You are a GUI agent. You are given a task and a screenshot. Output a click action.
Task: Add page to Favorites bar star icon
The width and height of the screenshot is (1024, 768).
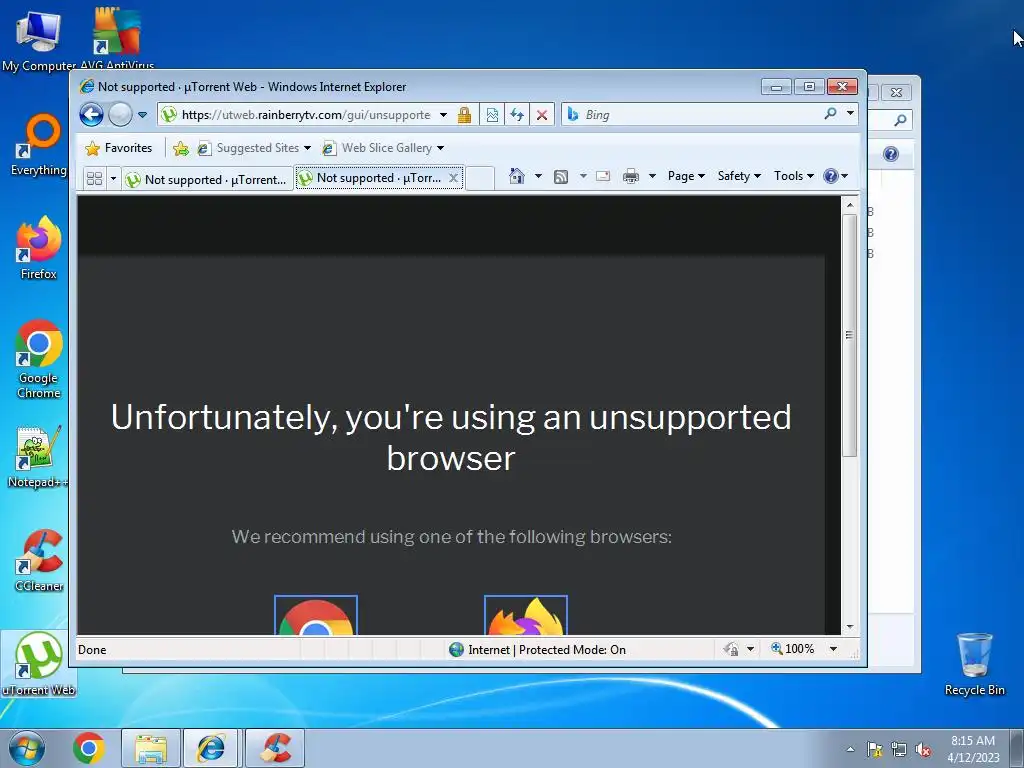[181, 149]
